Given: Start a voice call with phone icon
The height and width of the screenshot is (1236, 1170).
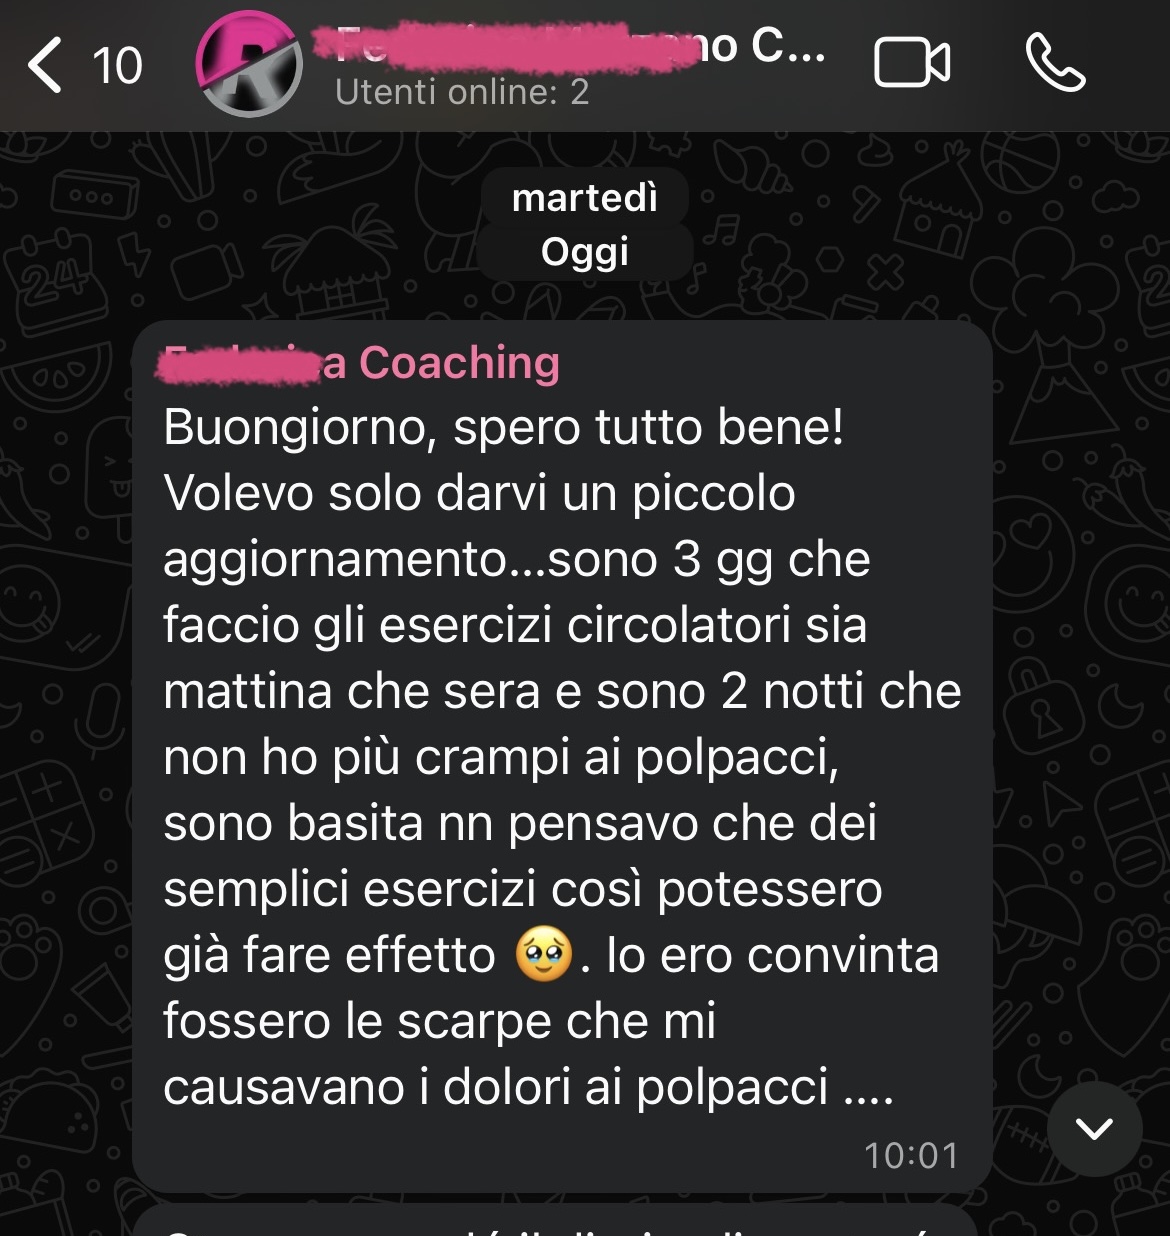Looking at the screenshot, I should (1055, 64).
